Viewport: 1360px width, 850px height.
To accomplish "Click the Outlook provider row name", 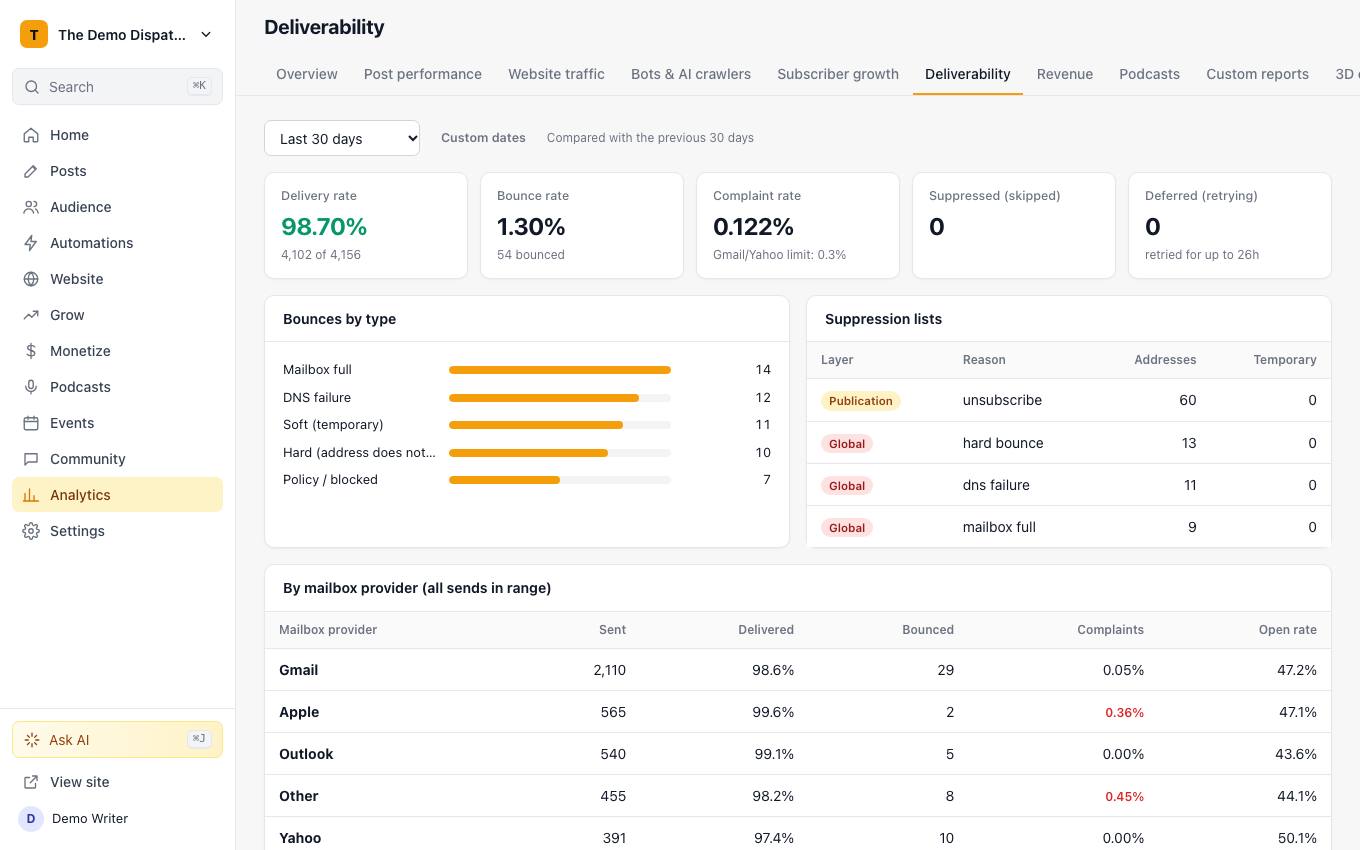I will 306,754.
